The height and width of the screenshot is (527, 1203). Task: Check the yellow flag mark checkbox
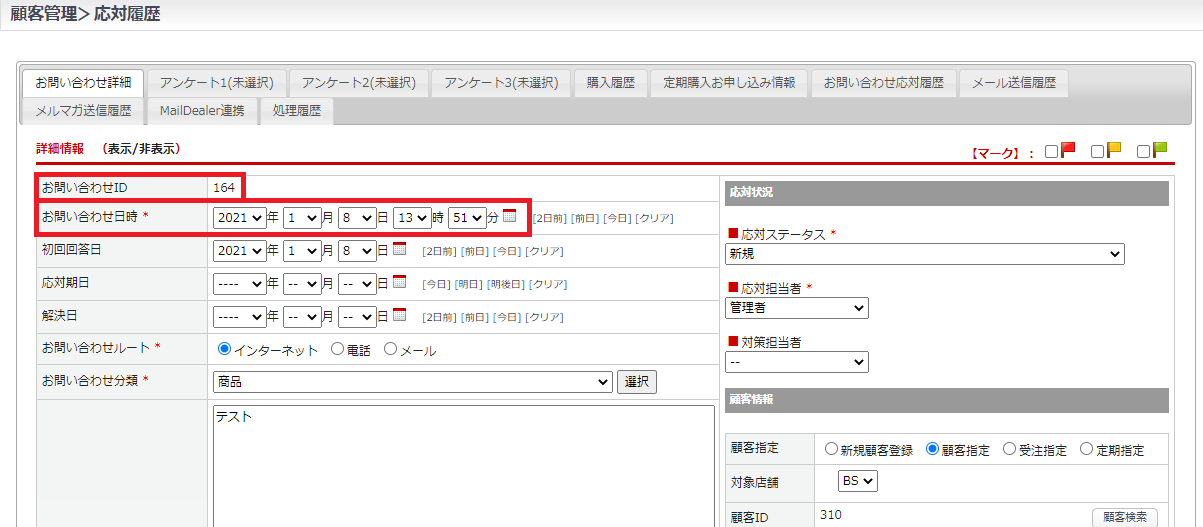click(x=1097, y=152)
